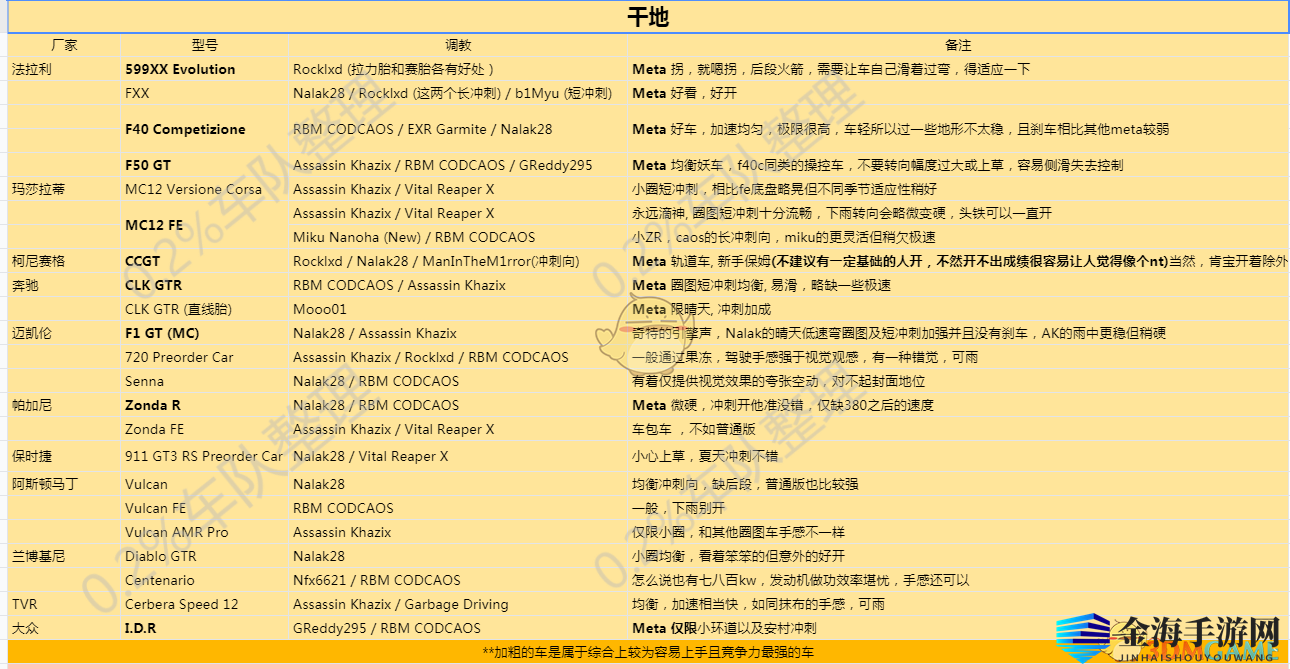
Task: Select the 柯尼赛格 manufacturer cell
Action: [x=64, y=261]
